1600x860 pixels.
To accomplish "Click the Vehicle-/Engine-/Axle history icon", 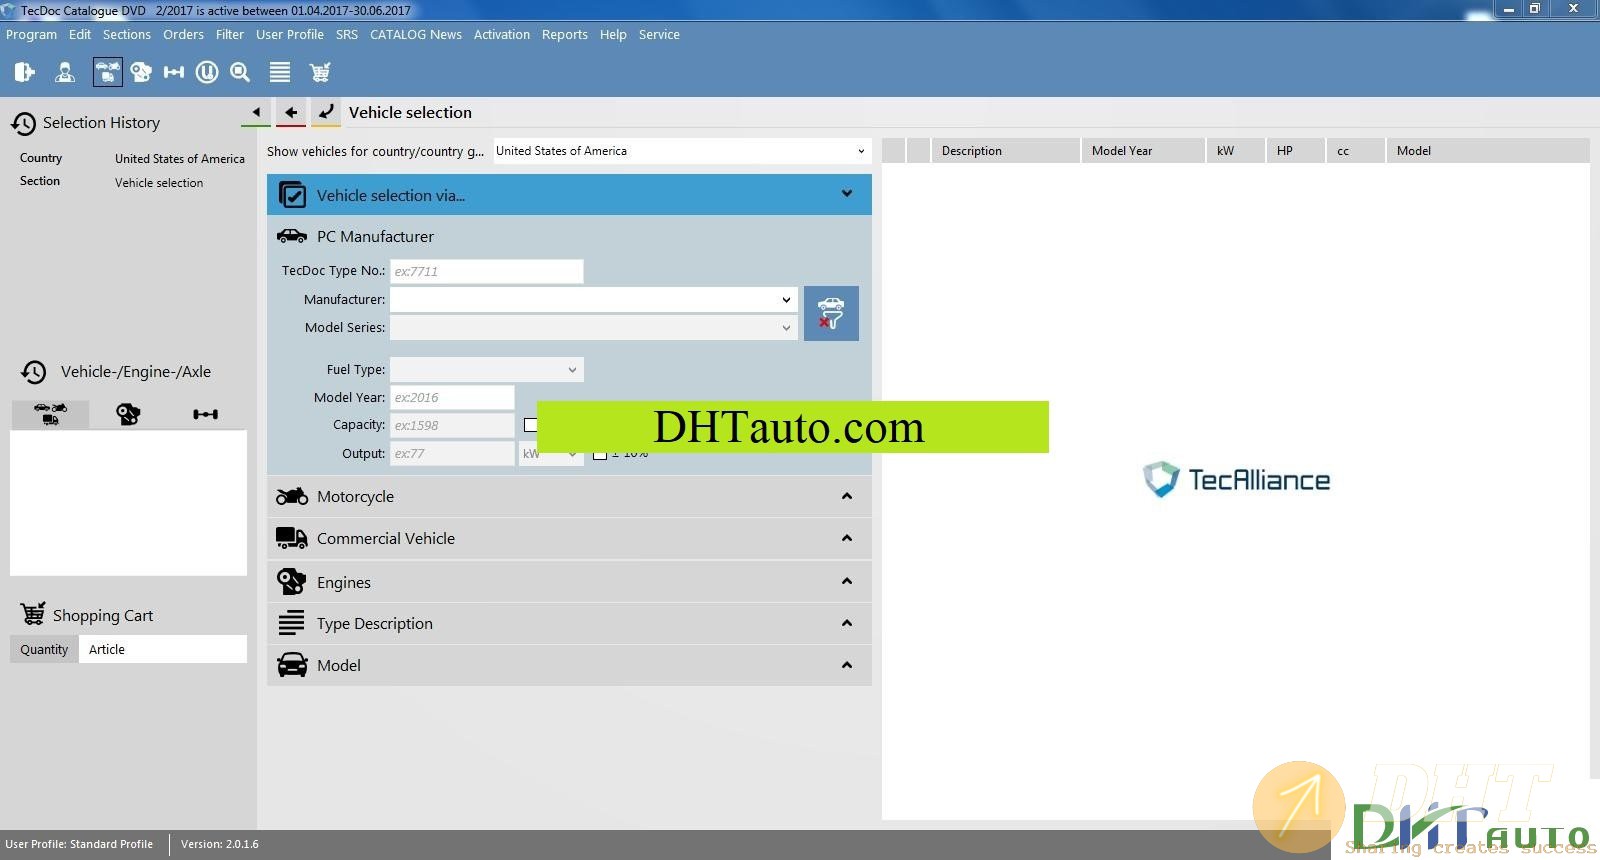I will click(x=34, y=372).
